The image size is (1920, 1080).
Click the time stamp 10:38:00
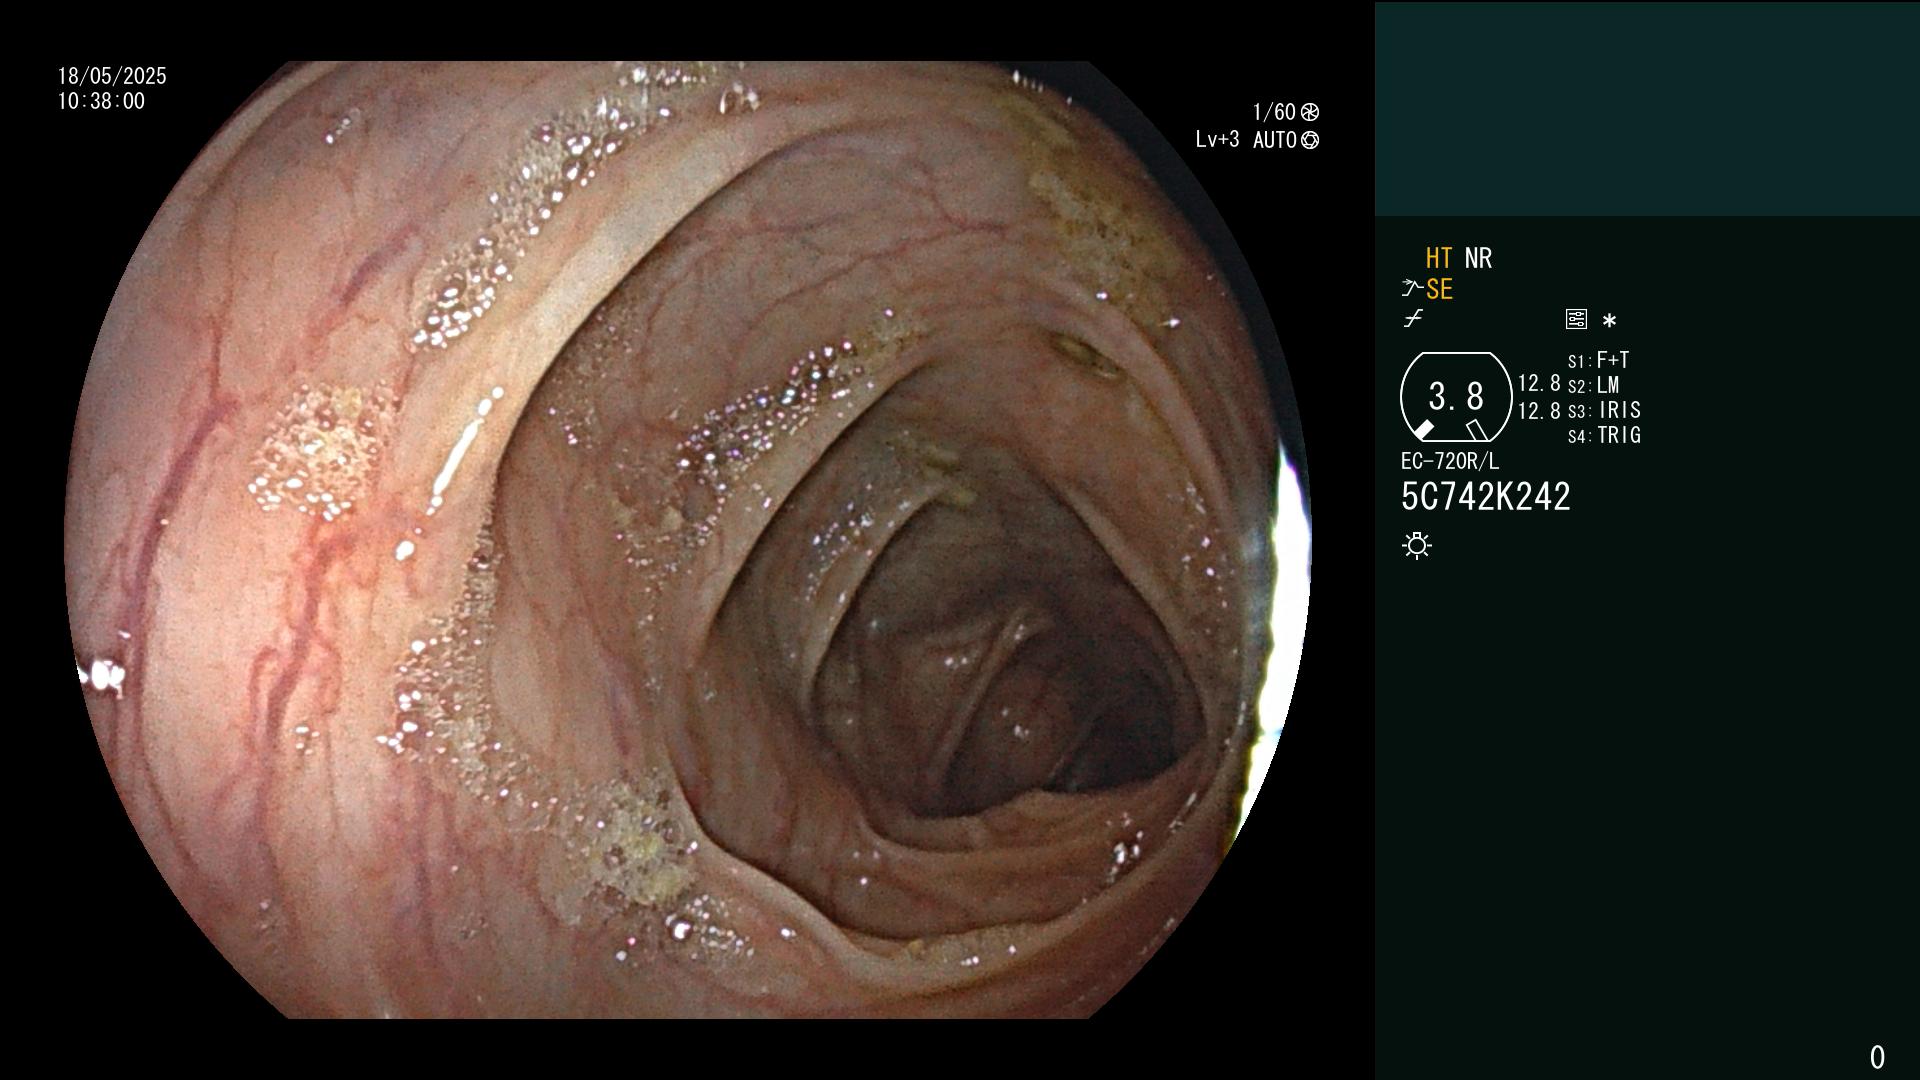click(101, 101)
